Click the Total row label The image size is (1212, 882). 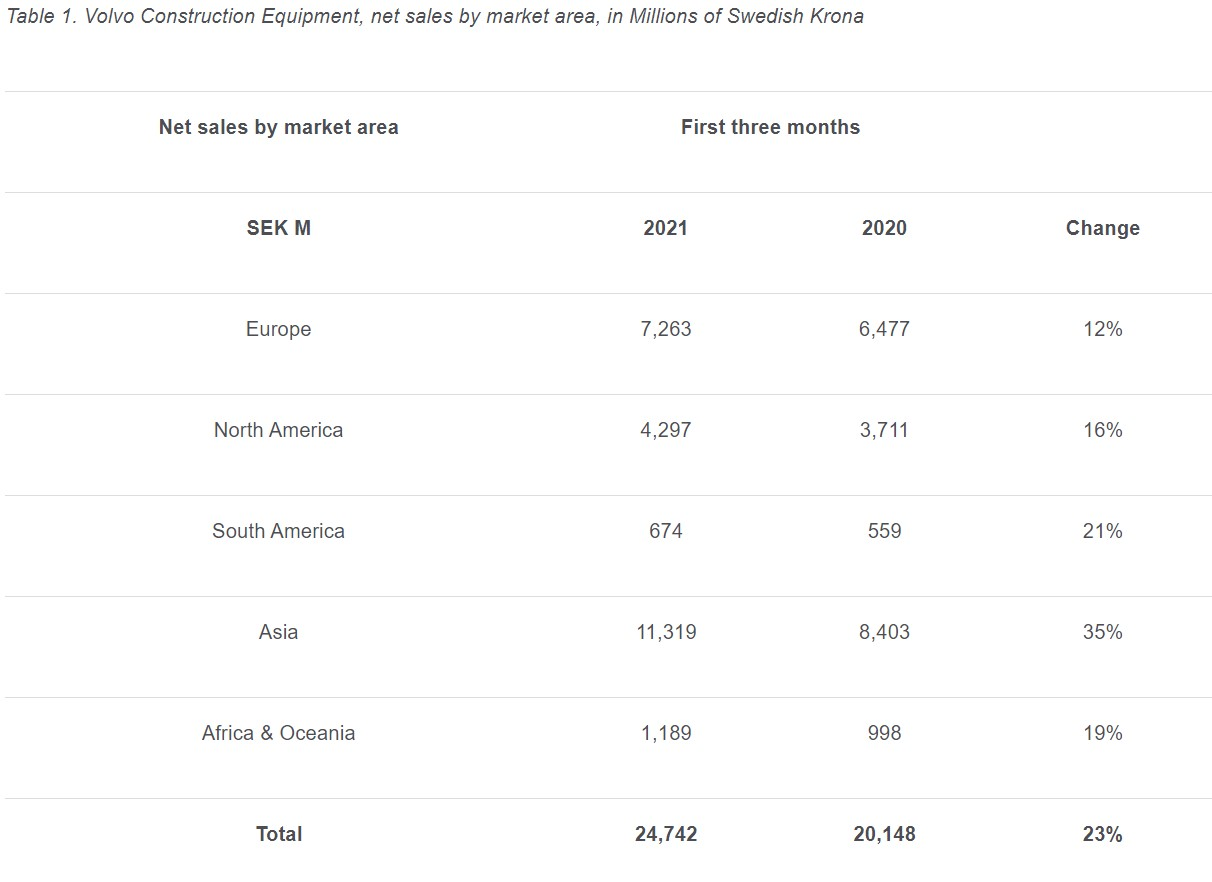[278, 834]
